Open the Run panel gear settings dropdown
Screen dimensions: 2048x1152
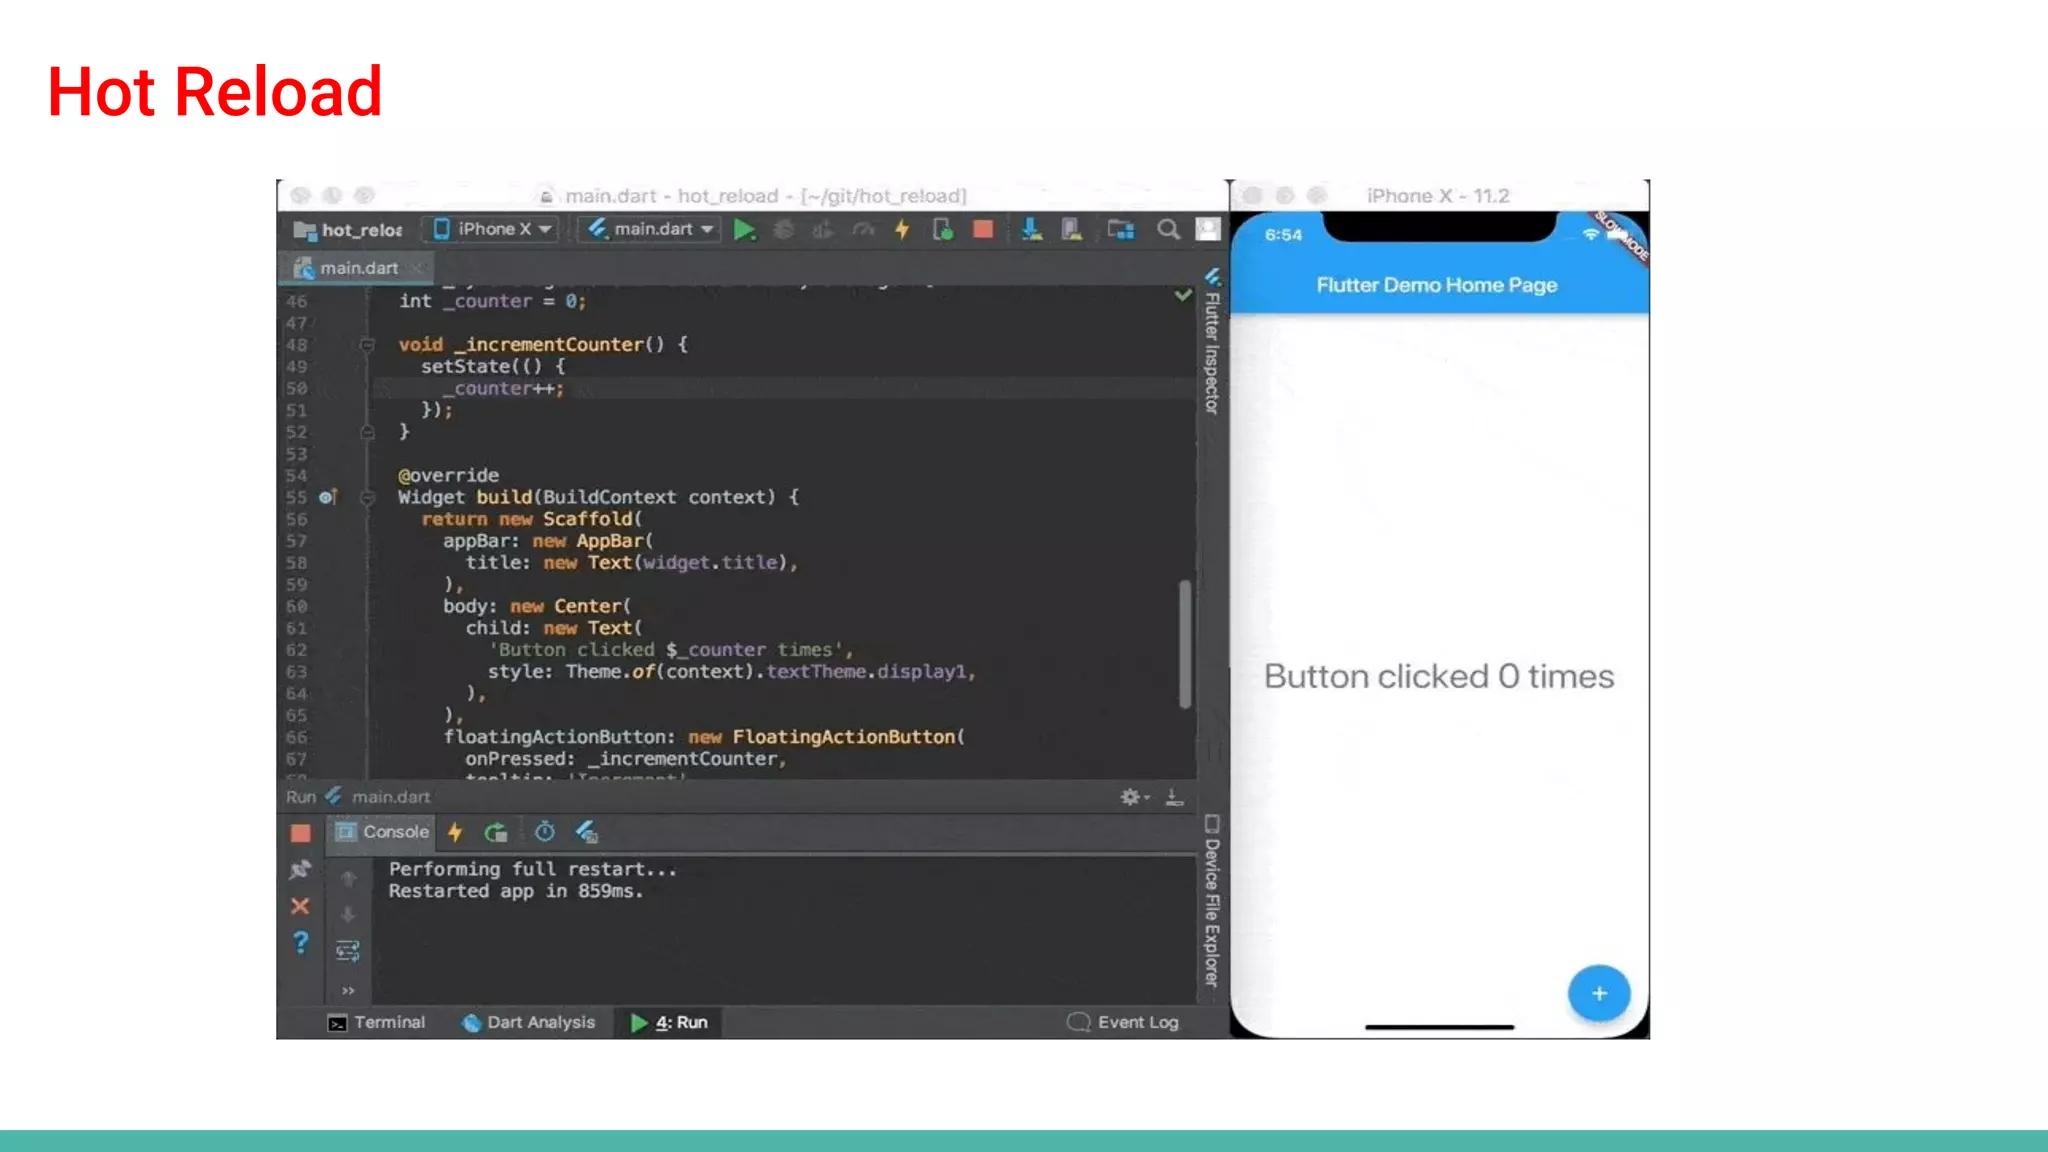click(1134, 797)
